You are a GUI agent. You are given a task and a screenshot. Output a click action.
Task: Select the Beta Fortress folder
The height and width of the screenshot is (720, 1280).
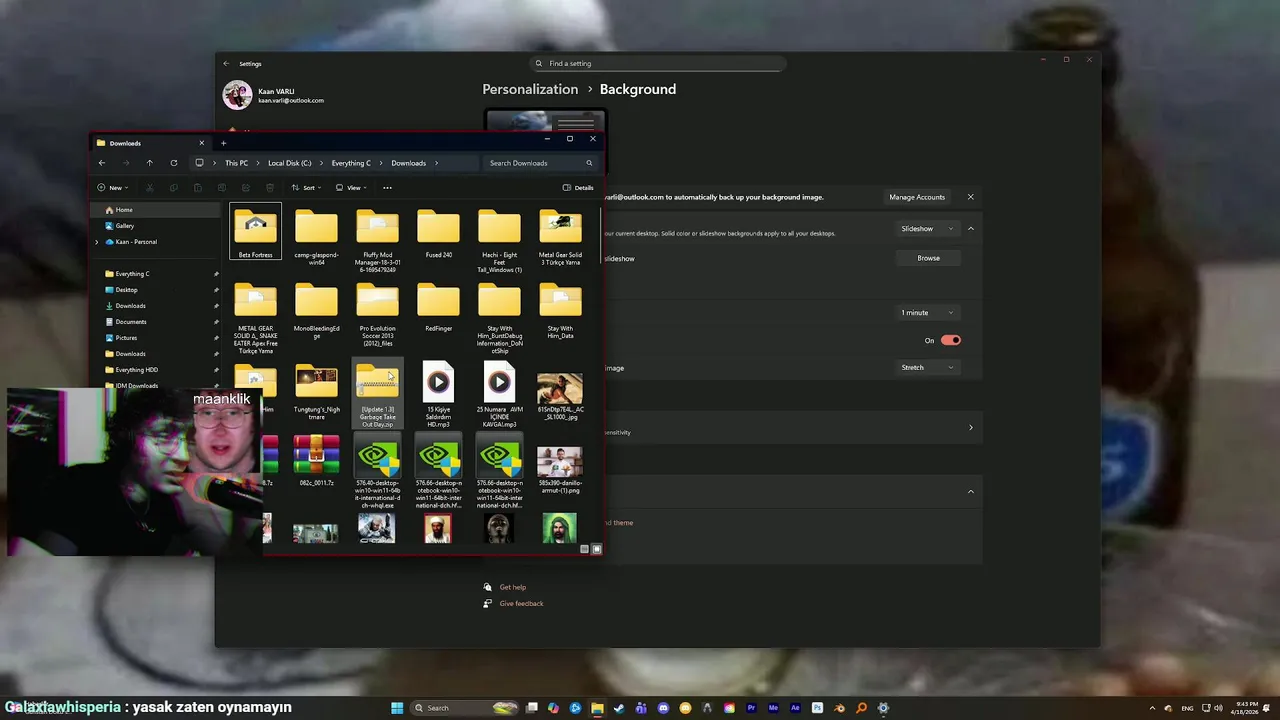[x=255, y=233]
